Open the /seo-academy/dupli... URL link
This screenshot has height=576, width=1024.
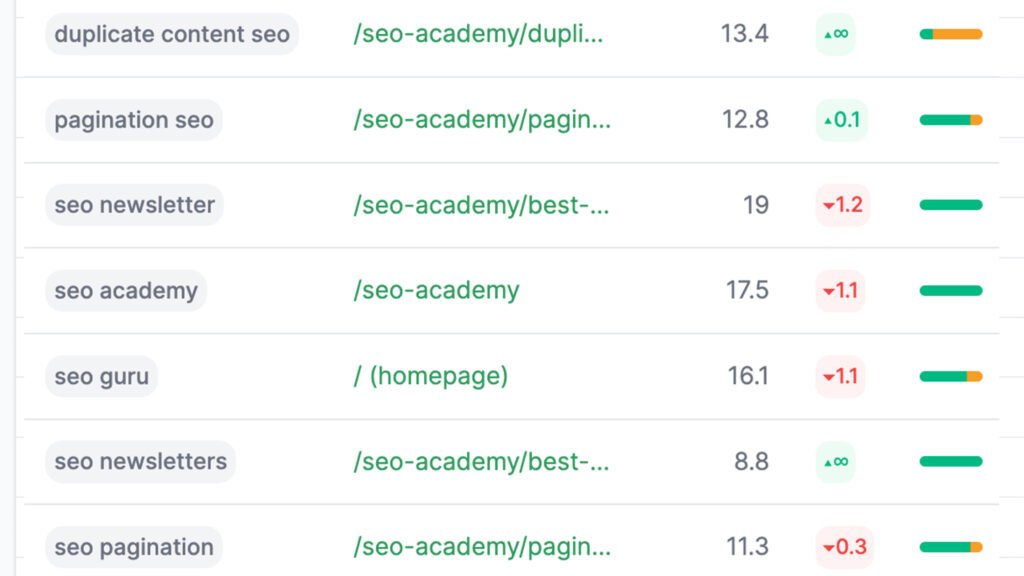479,34
